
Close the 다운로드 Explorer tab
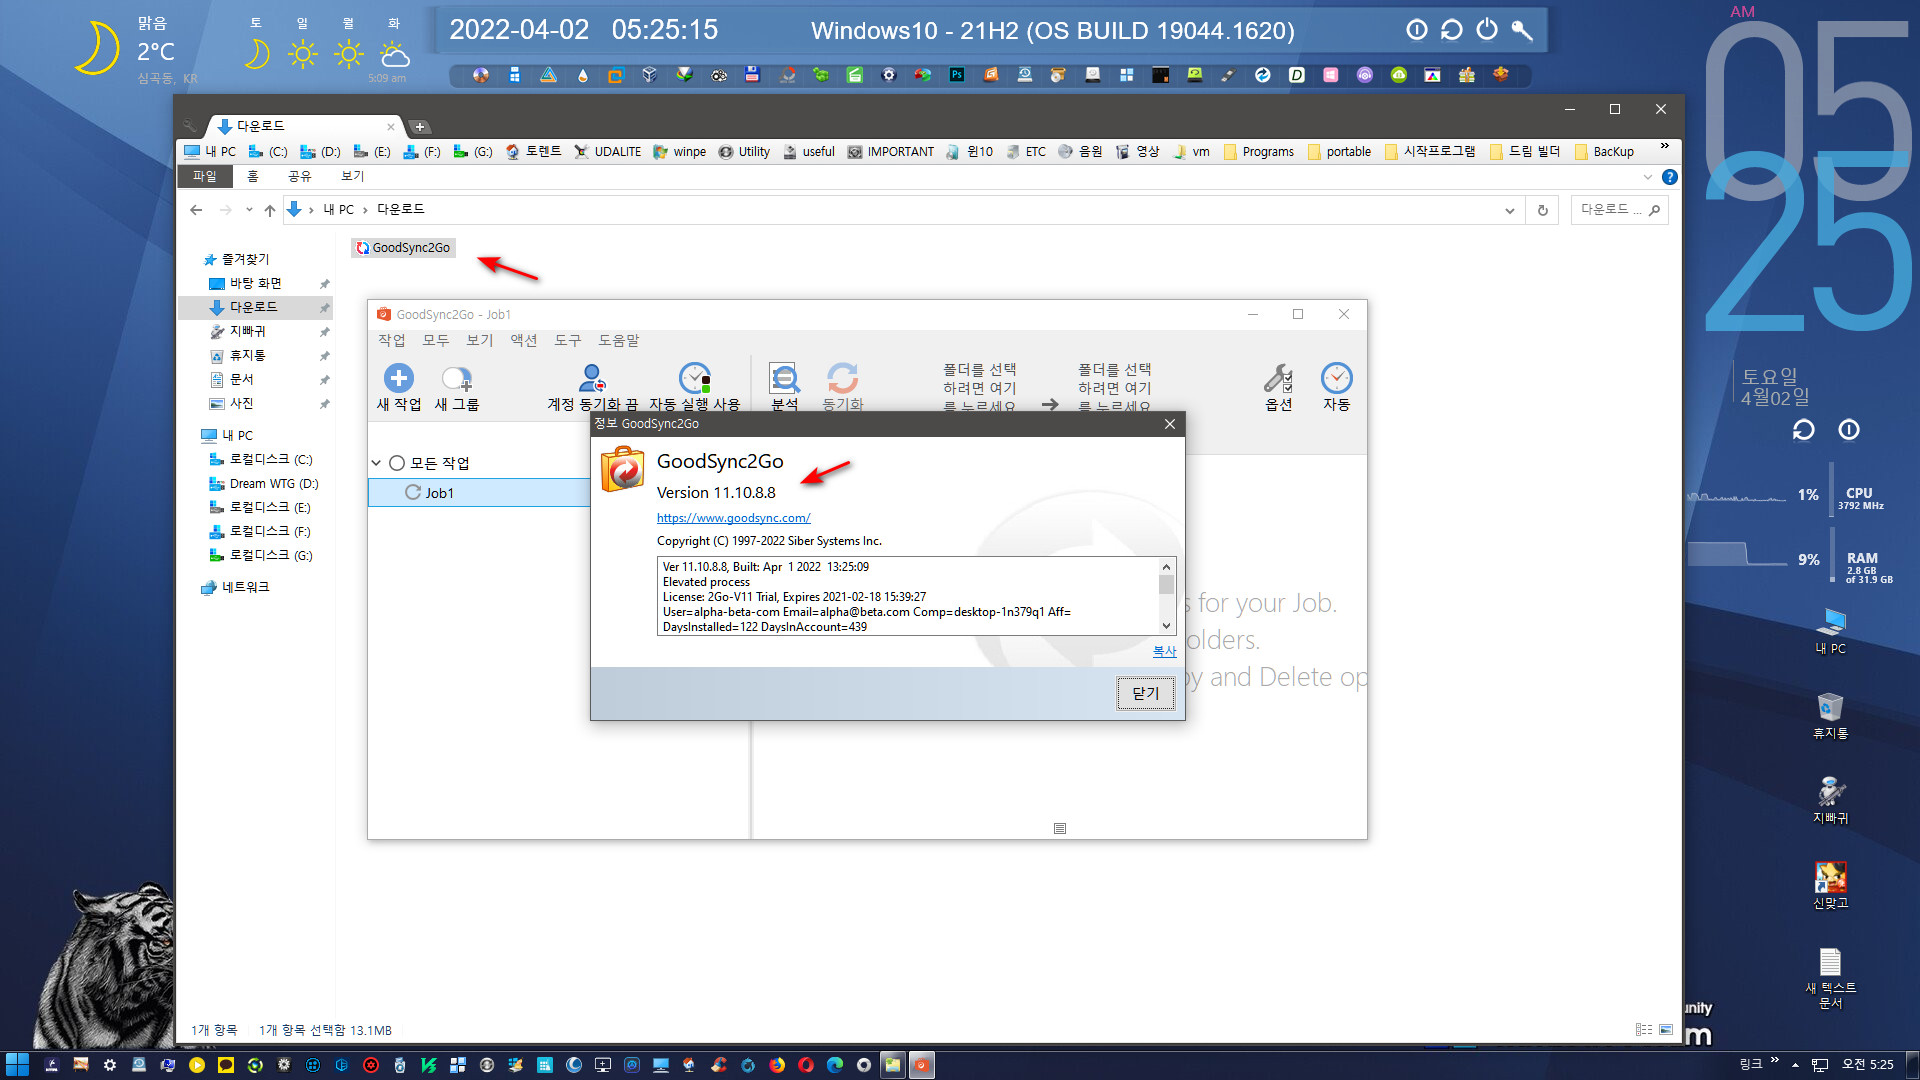tap(390, 127)
